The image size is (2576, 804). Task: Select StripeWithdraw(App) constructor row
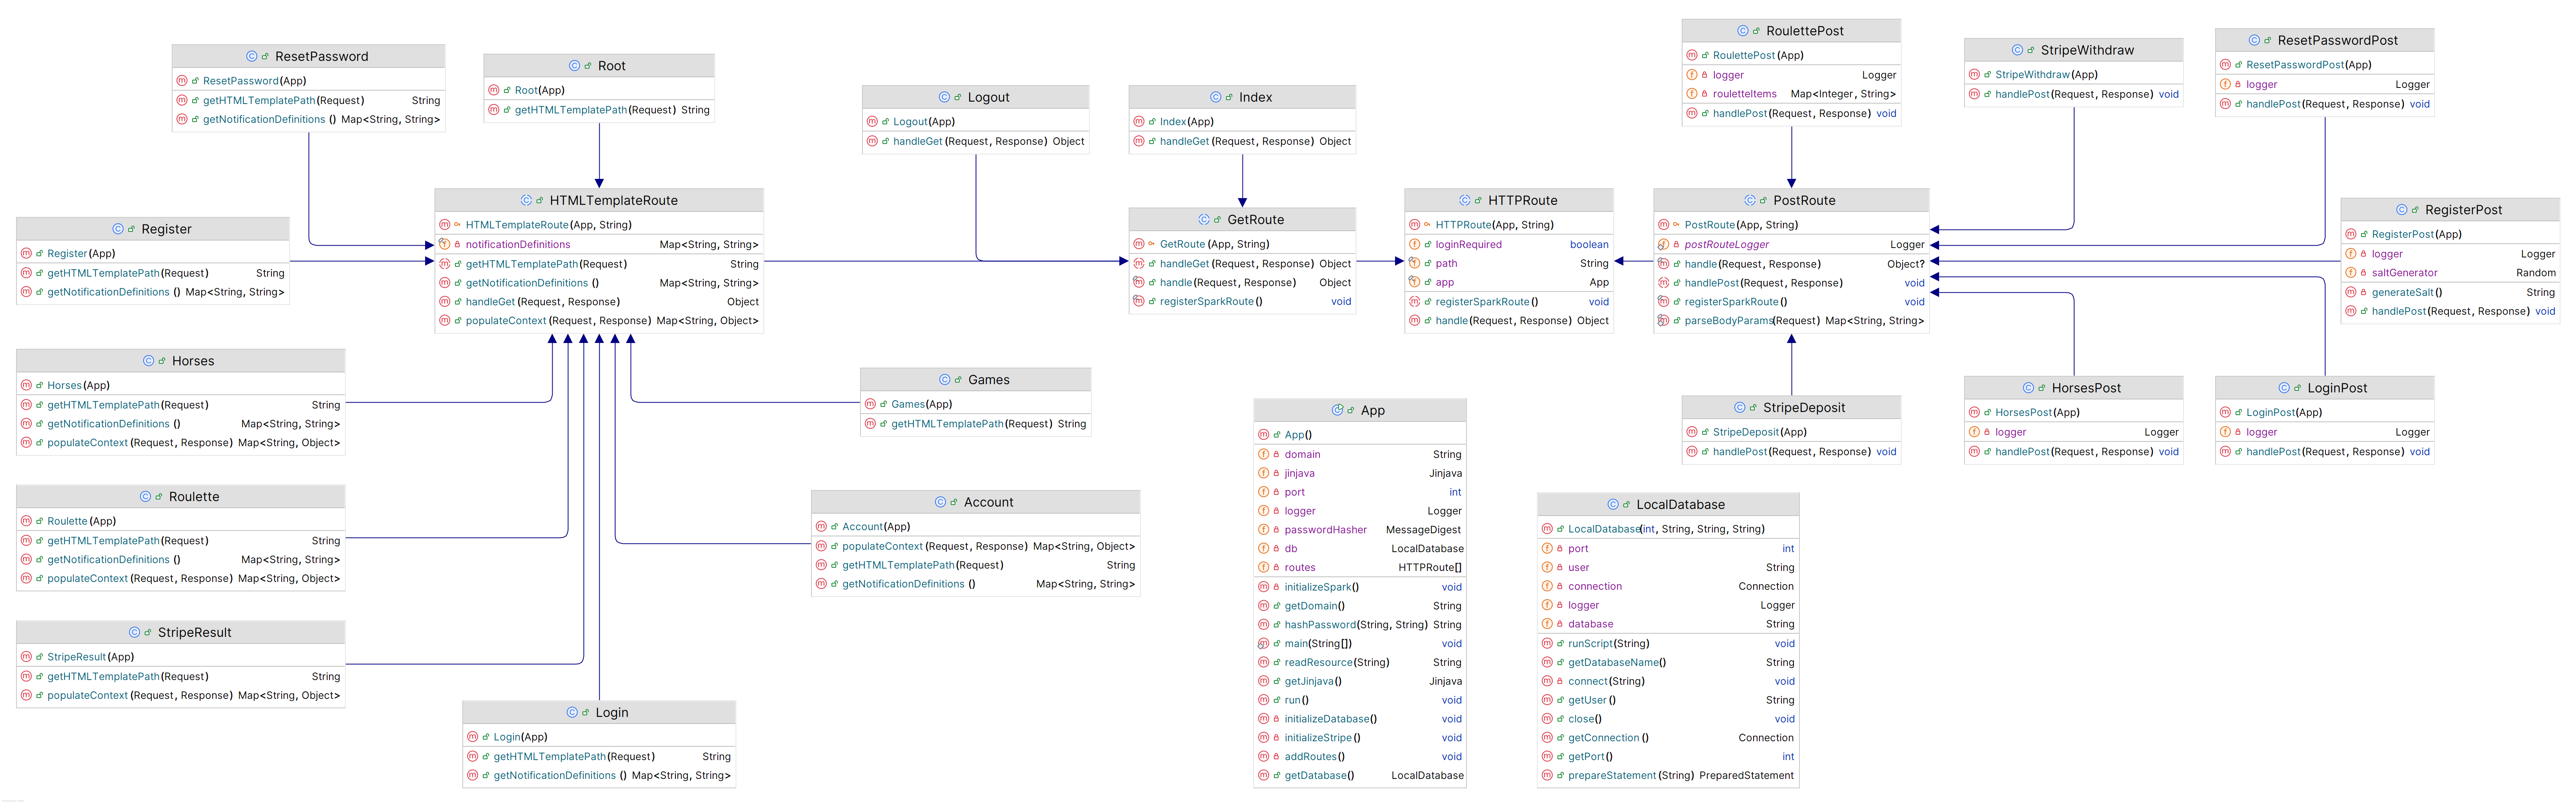coord(2073,75)
